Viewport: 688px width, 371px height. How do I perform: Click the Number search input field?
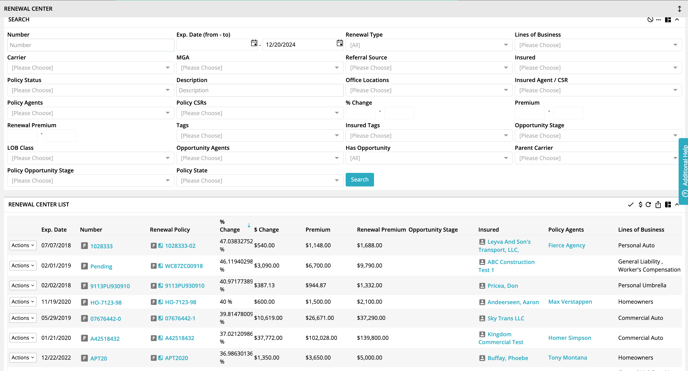coord(91,45)
